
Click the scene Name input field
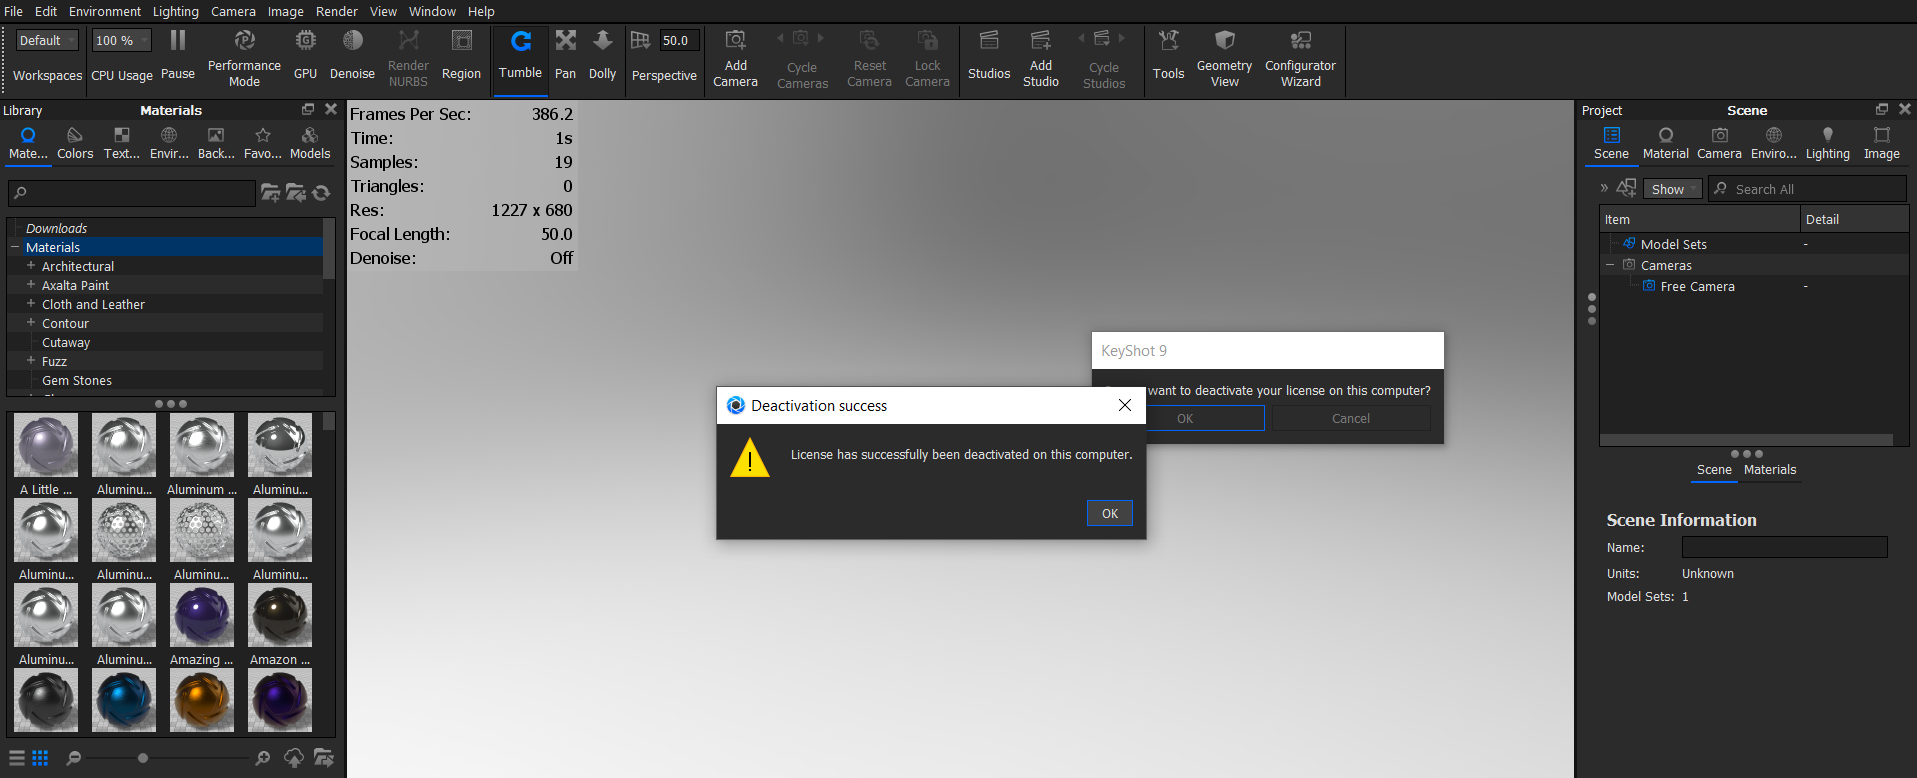click(1784, 547)
